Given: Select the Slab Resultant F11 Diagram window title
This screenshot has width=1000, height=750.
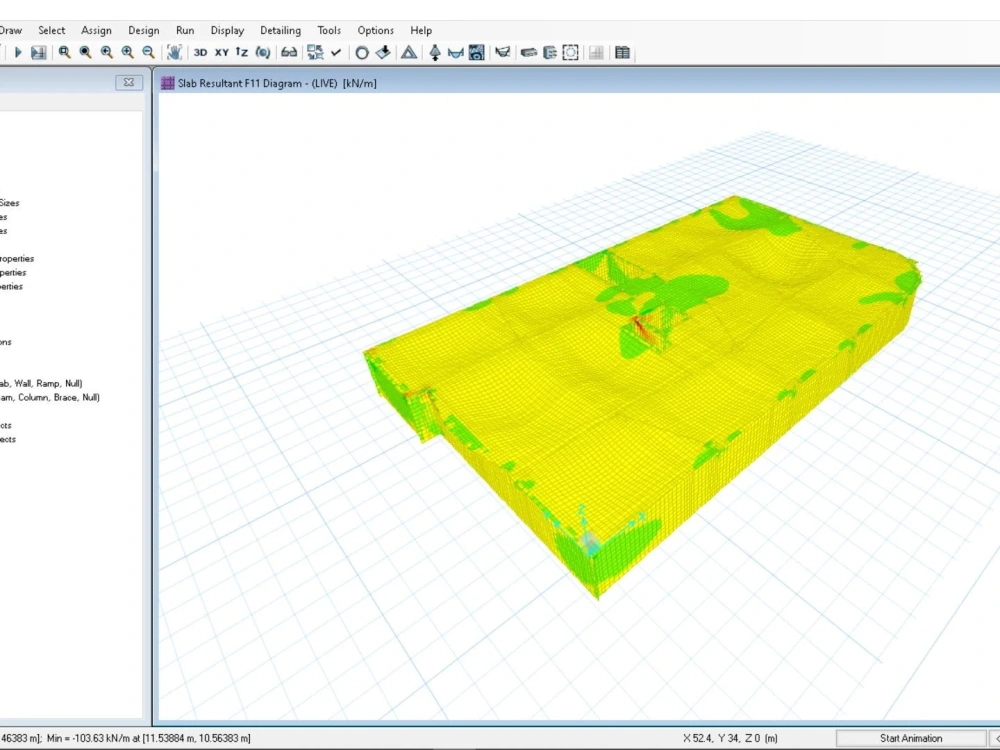Looking at the screenshot, I should click(x=277, y=83).
